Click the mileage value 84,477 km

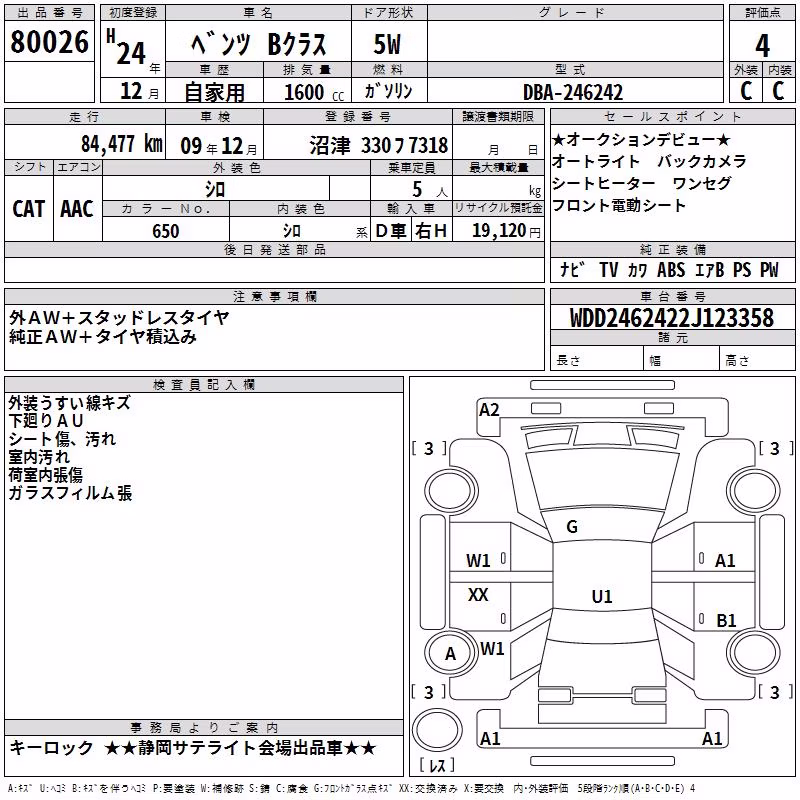pyautogui.click(x=122, y=144)
